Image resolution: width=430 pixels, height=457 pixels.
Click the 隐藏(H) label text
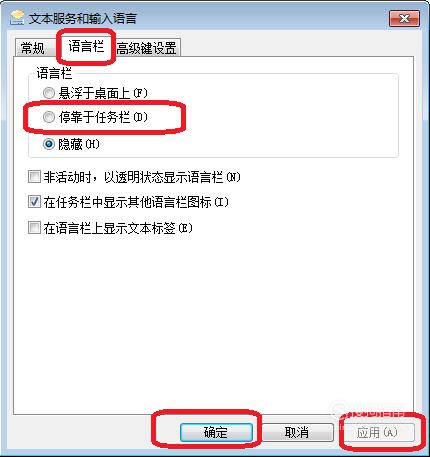tap(79, 144)
